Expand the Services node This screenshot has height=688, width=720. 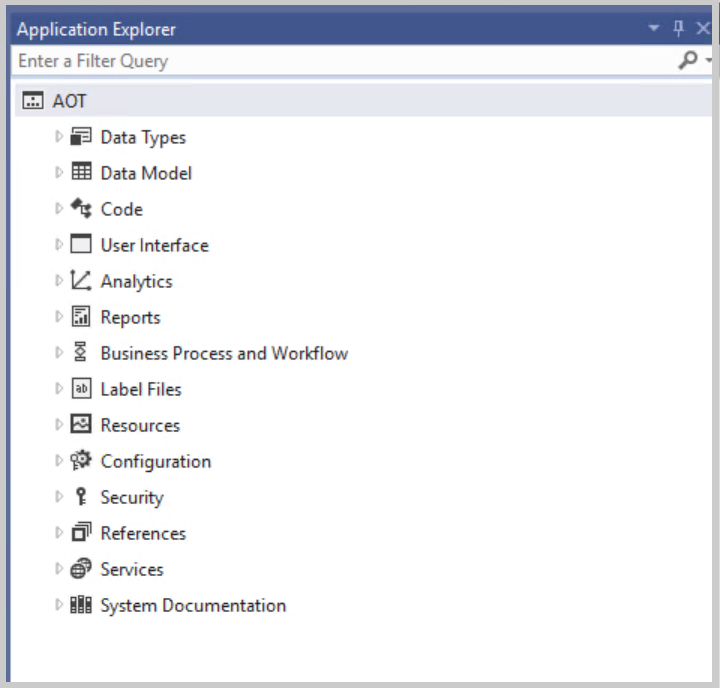click(59, 569)
